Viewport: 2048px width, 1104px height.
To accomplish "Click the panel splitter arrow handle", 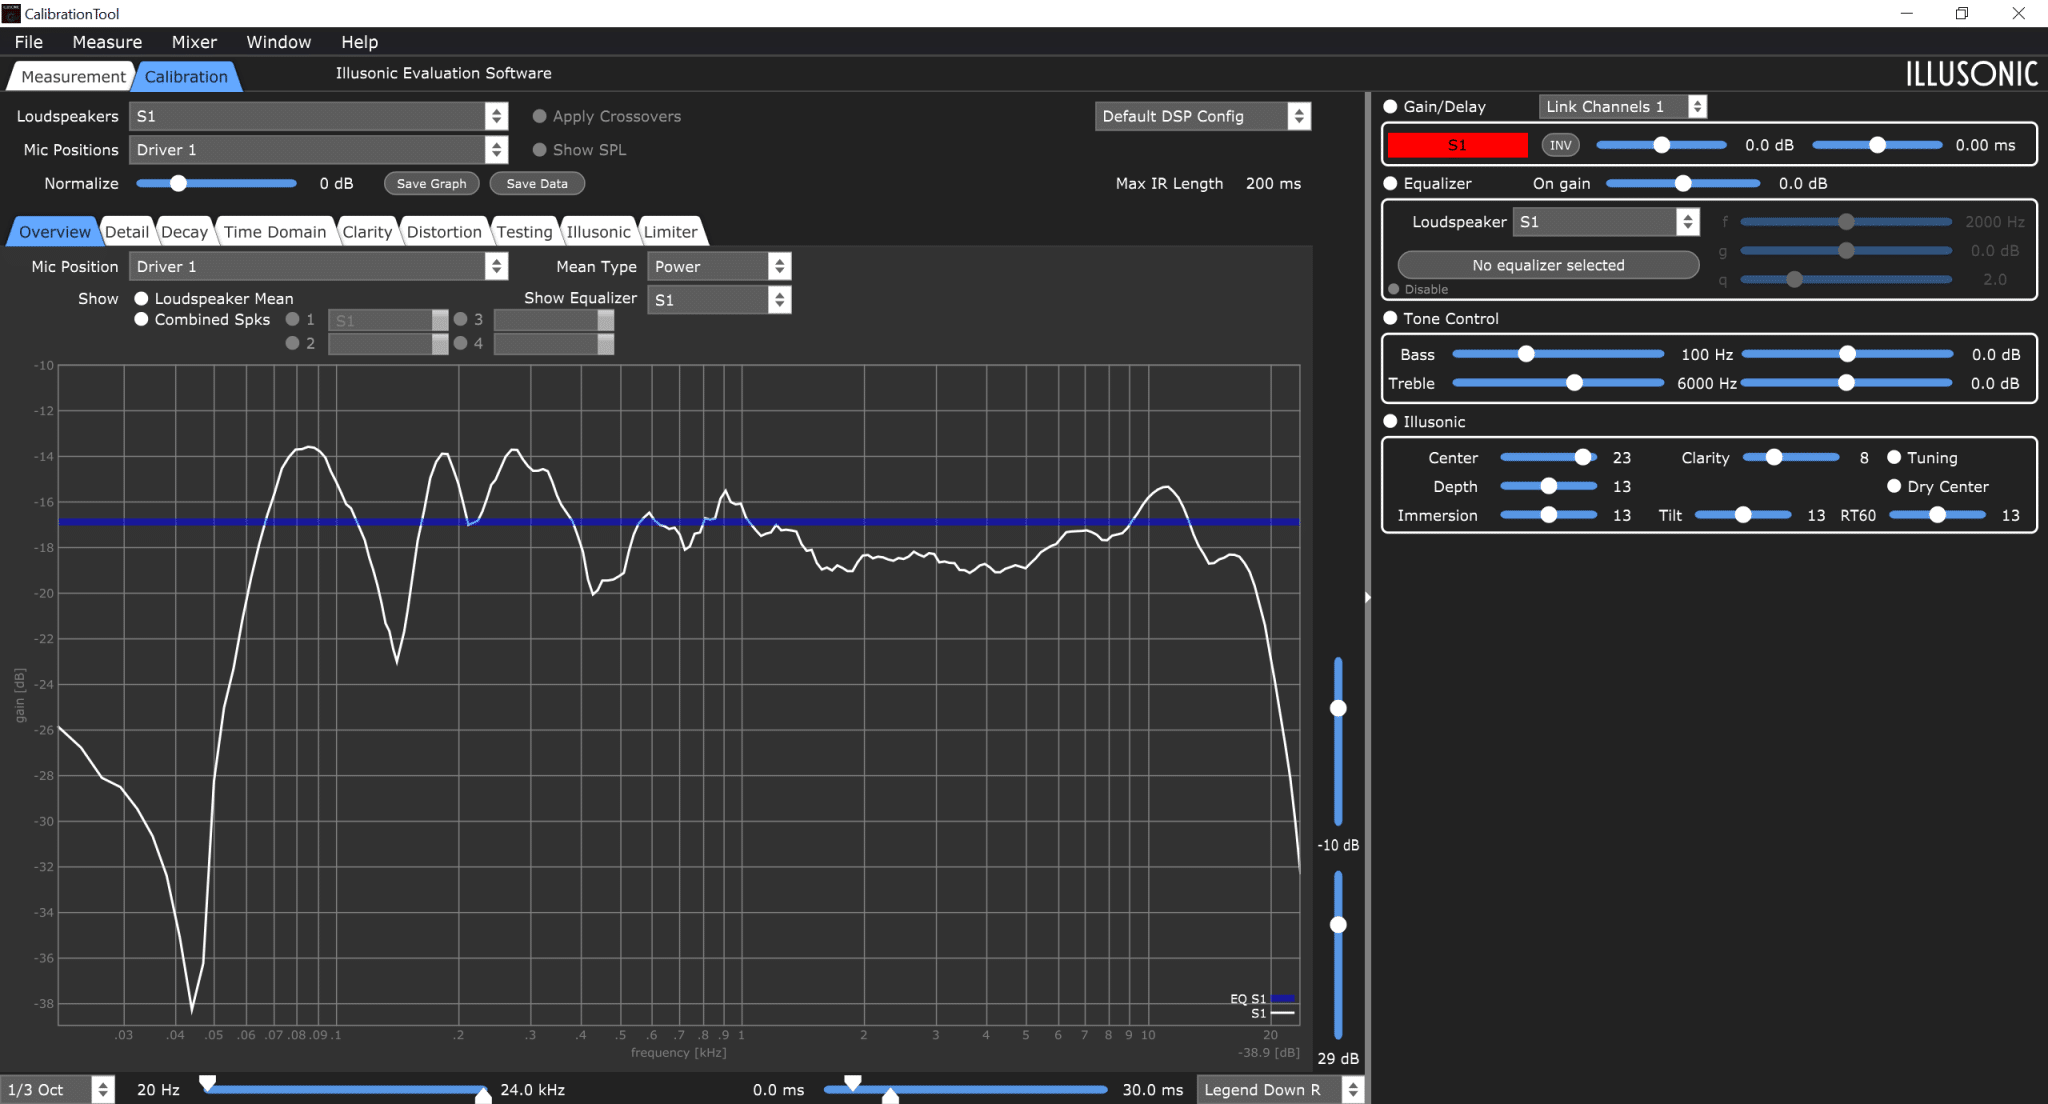I will (x=1367, y=597).
